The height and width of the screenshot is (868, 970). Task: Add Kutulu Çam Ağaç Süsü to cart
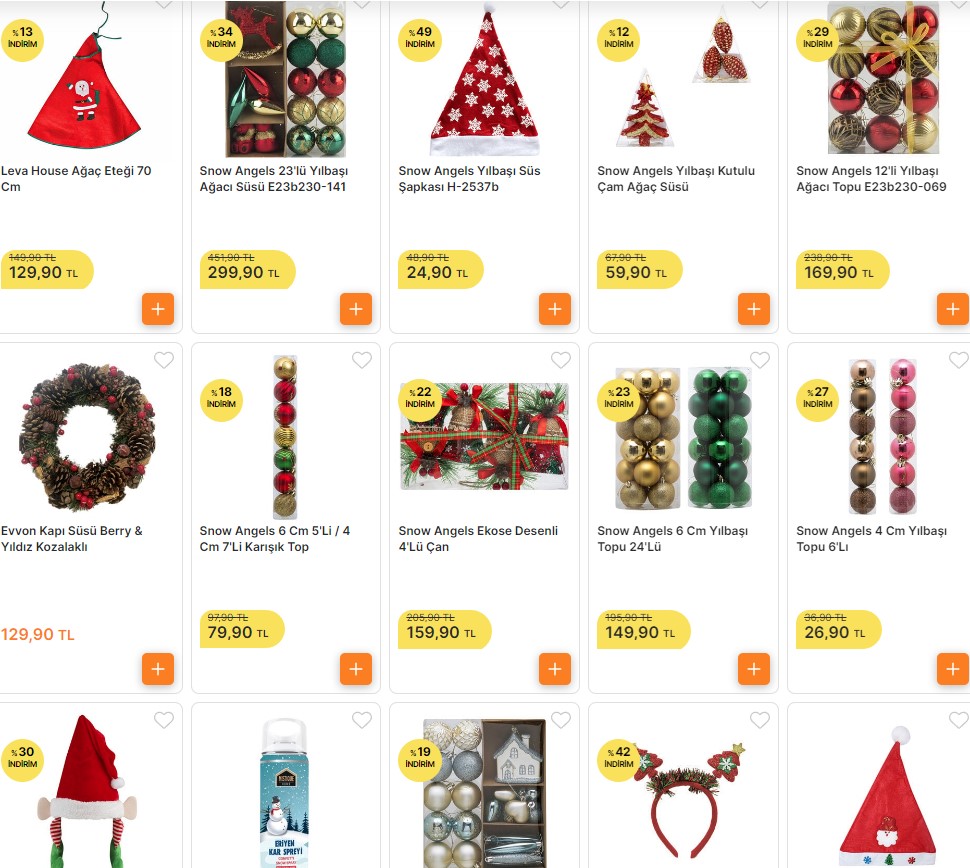[753, 309]
